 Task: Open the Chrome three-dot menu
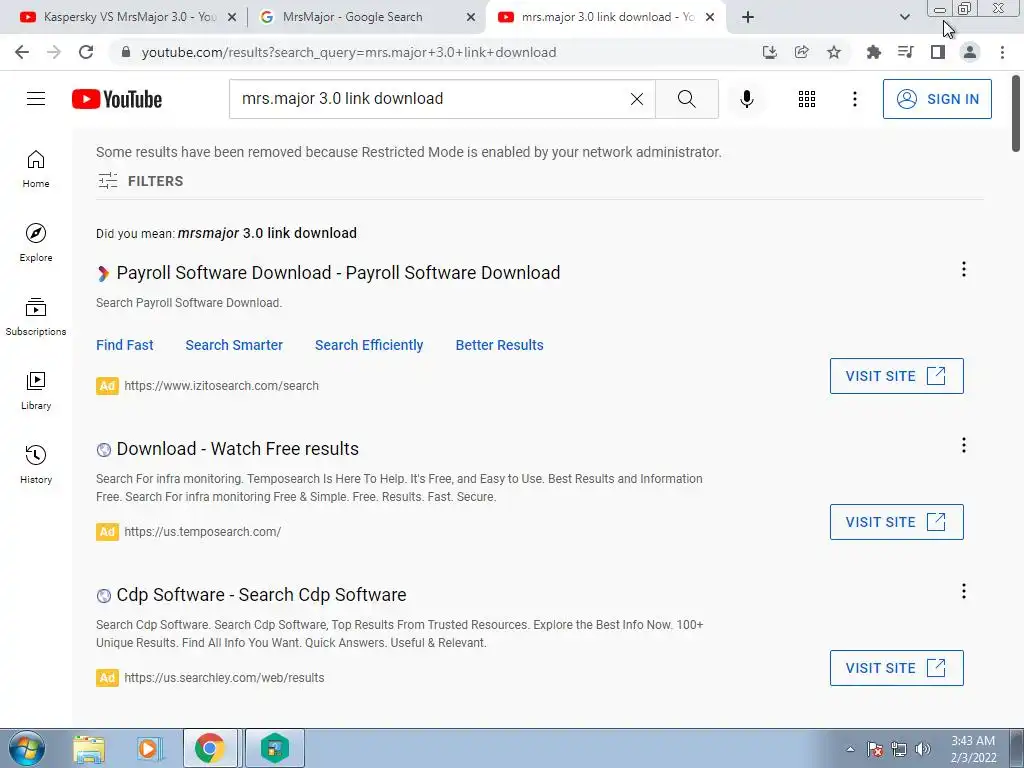(x=1002, y=52)
